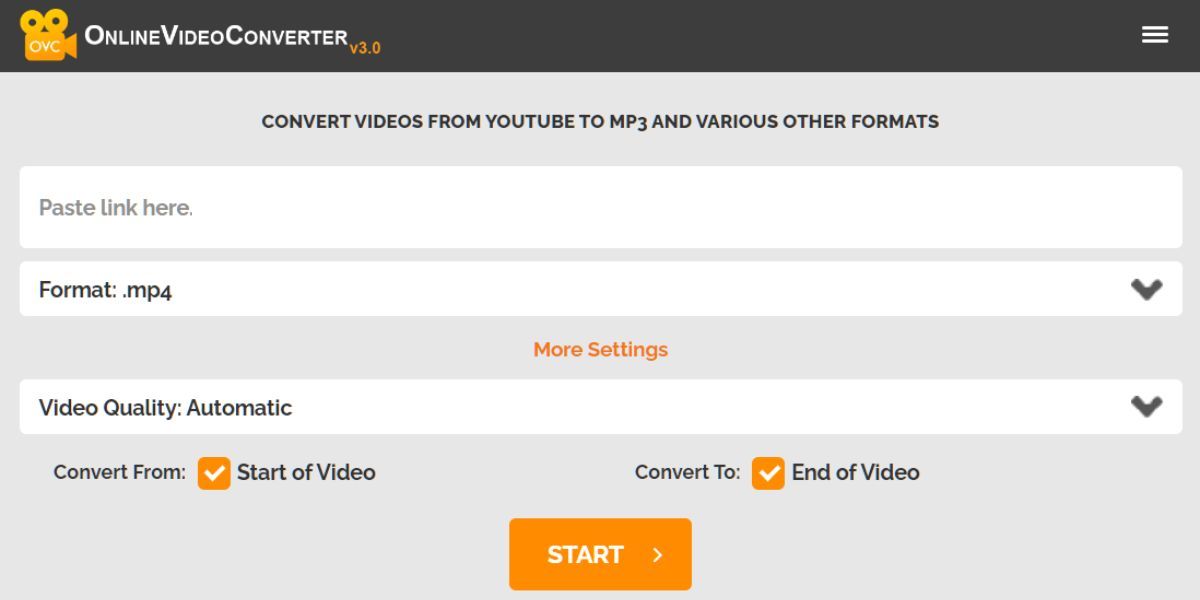Click the orange START button

tap(600, 554)
